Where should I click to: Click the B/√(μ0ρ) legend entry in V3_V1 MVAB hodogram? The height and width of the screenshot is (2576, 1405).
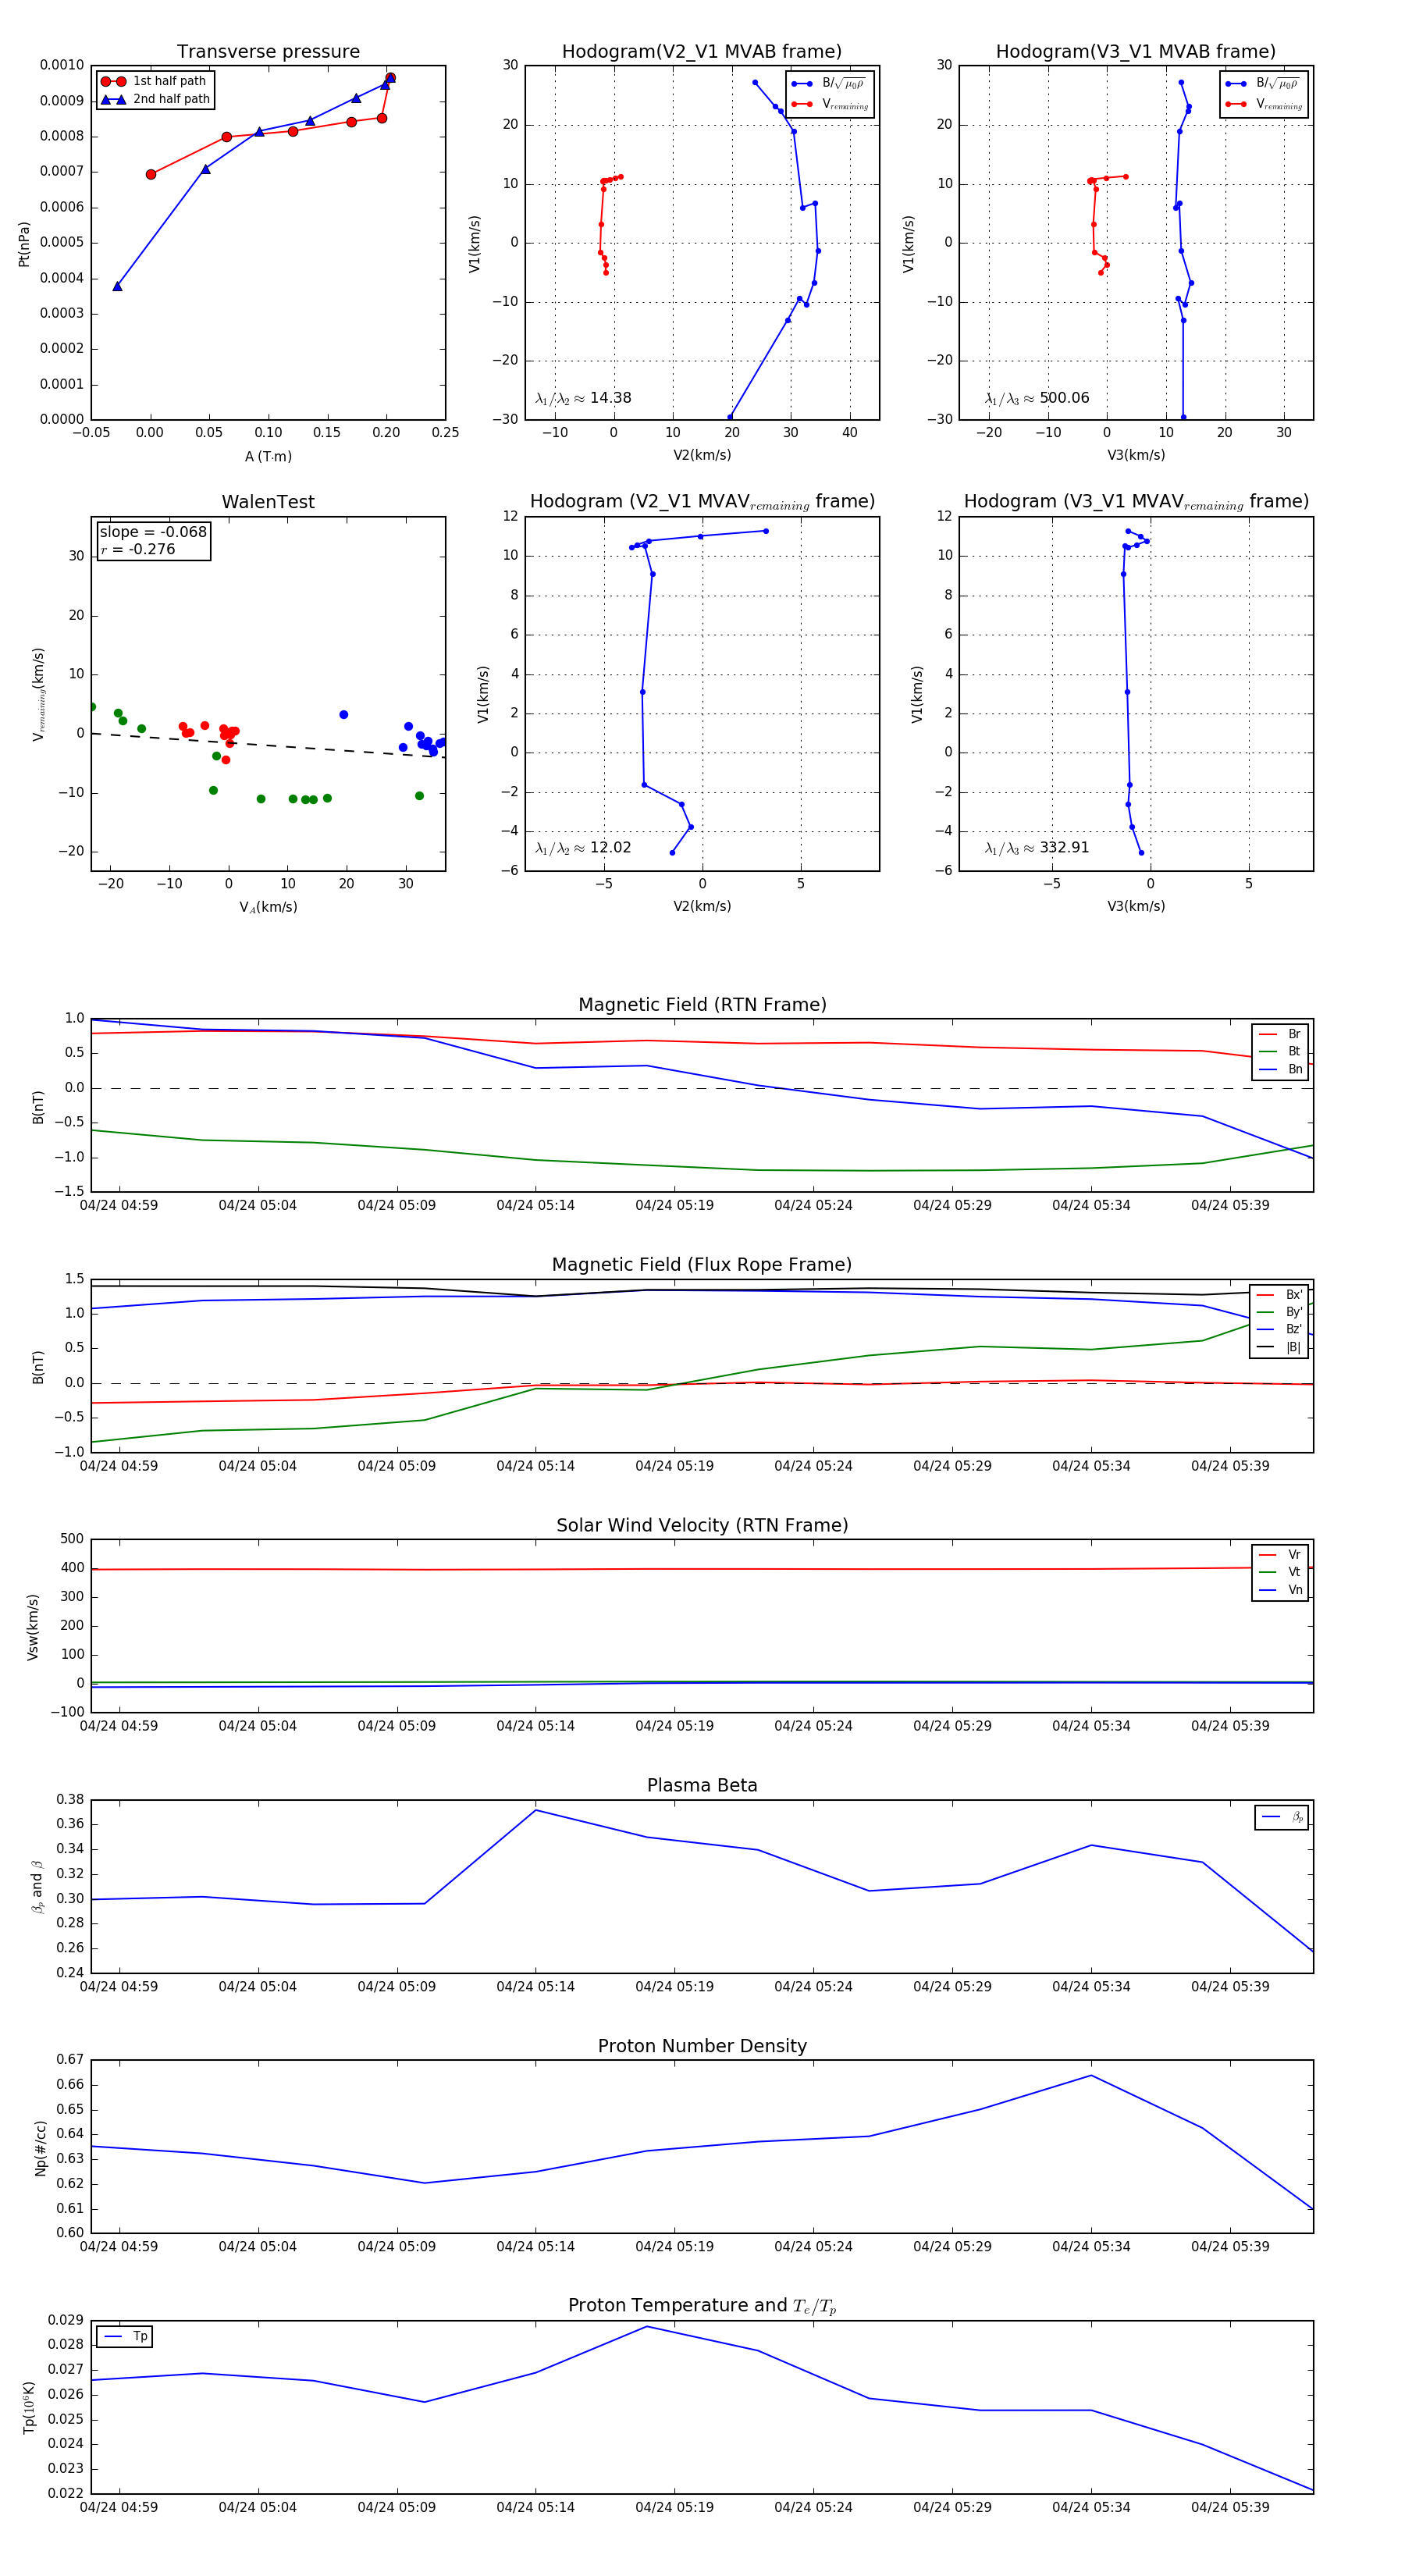click(x=1263, y=83)
